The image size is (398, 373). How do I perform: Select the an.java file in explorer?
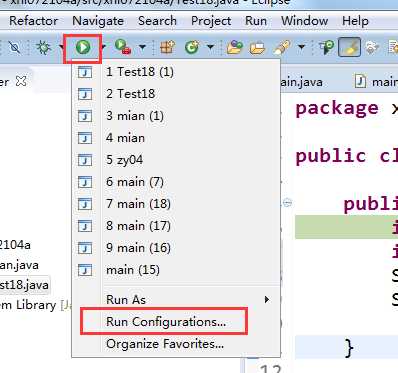19,265
